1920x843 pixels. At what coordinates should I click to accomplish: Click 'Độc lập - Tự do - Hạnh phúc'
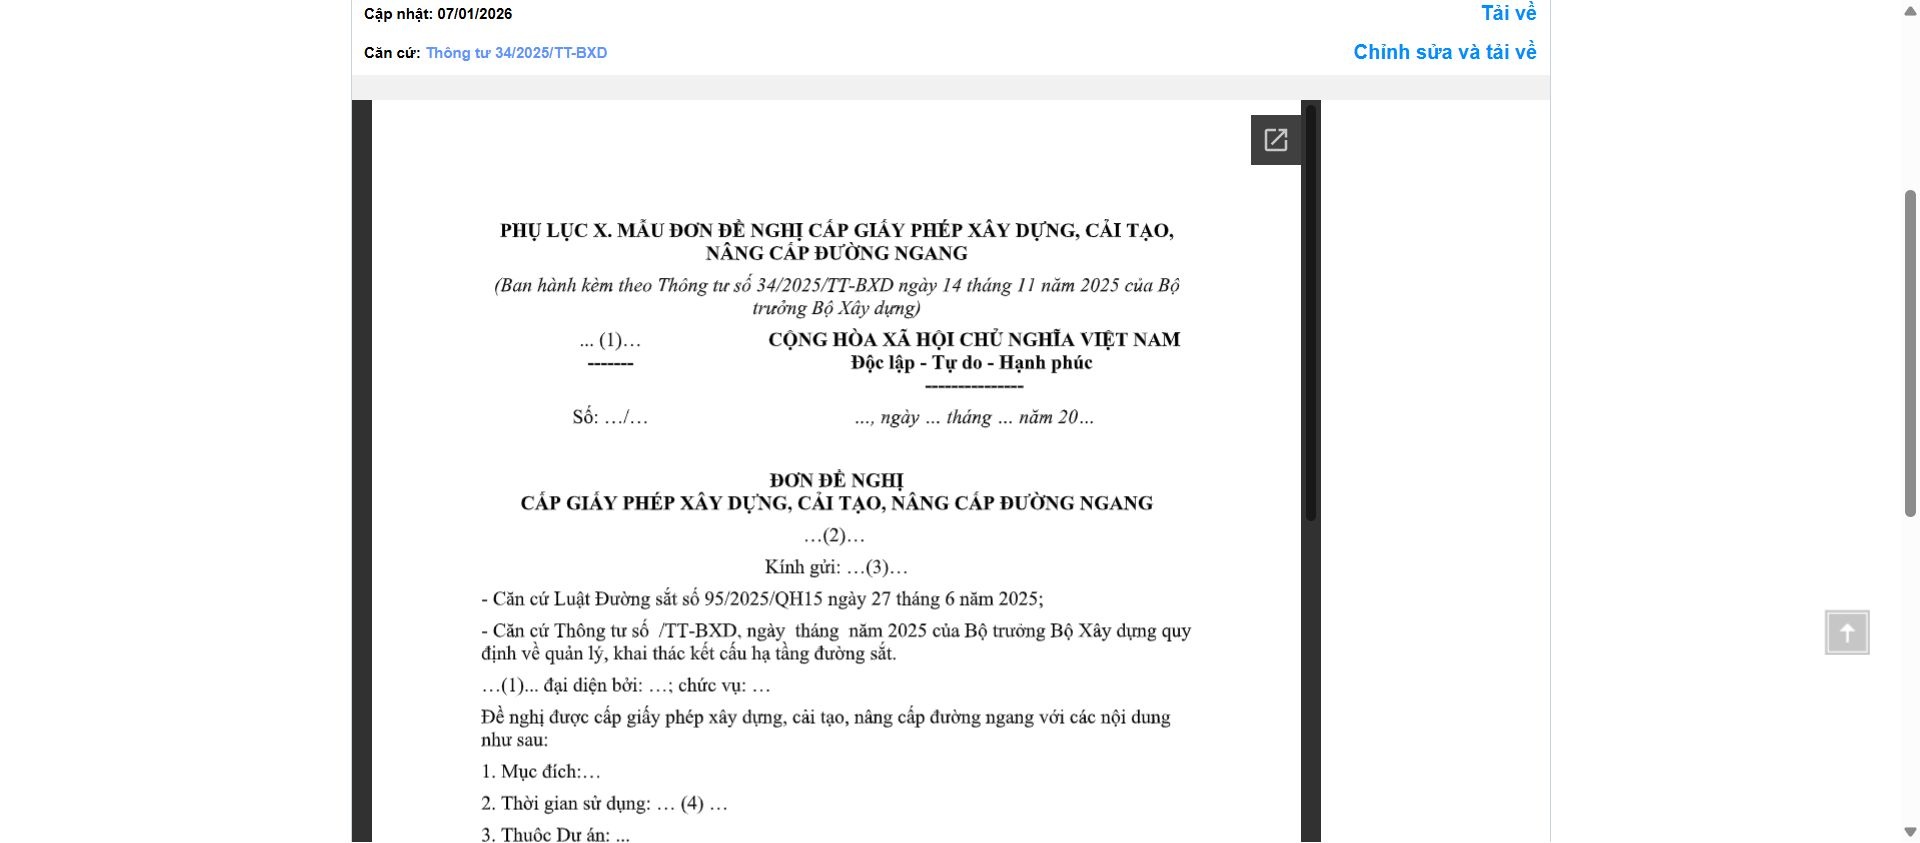(x=971, y=363)
